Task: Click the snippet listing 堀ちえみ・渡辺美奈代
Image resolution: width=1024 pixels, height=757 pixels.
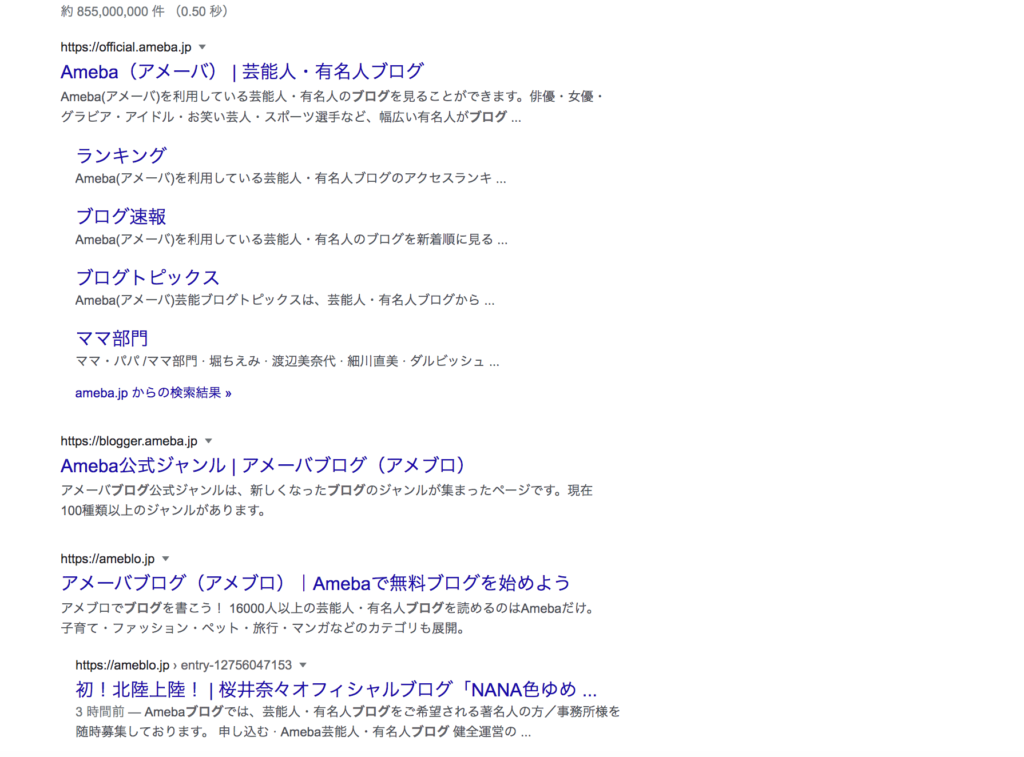Action: click(287, 361)
